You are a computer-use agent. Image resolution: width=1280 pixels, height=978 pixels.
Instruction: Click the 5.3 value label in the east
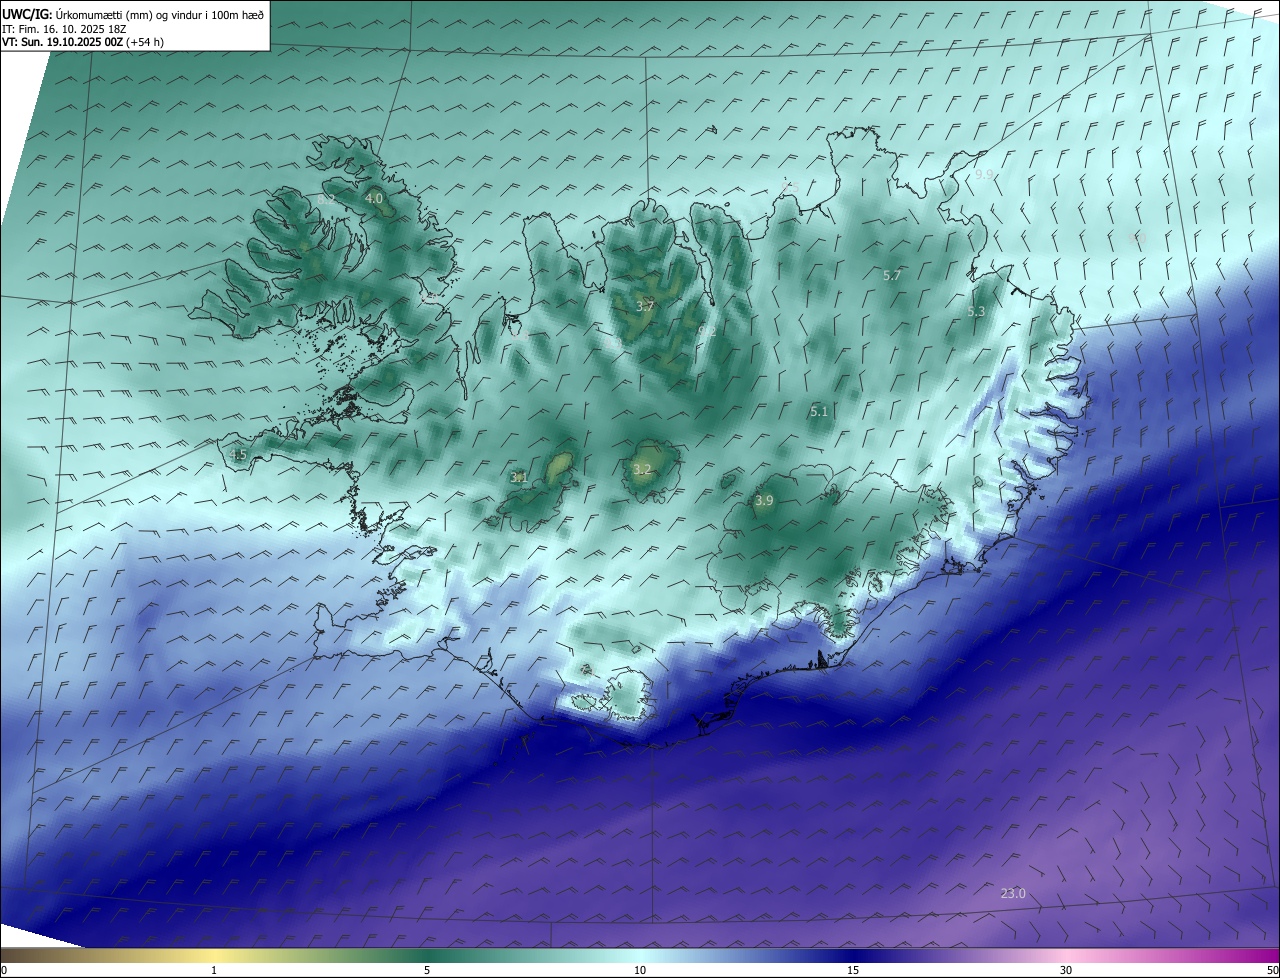click(x=976, y=311)
